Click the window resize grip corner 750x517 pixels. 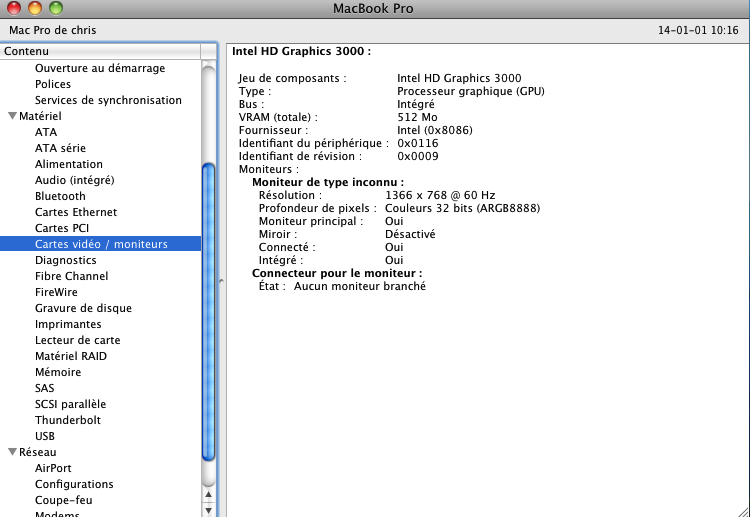pos(743,510)
